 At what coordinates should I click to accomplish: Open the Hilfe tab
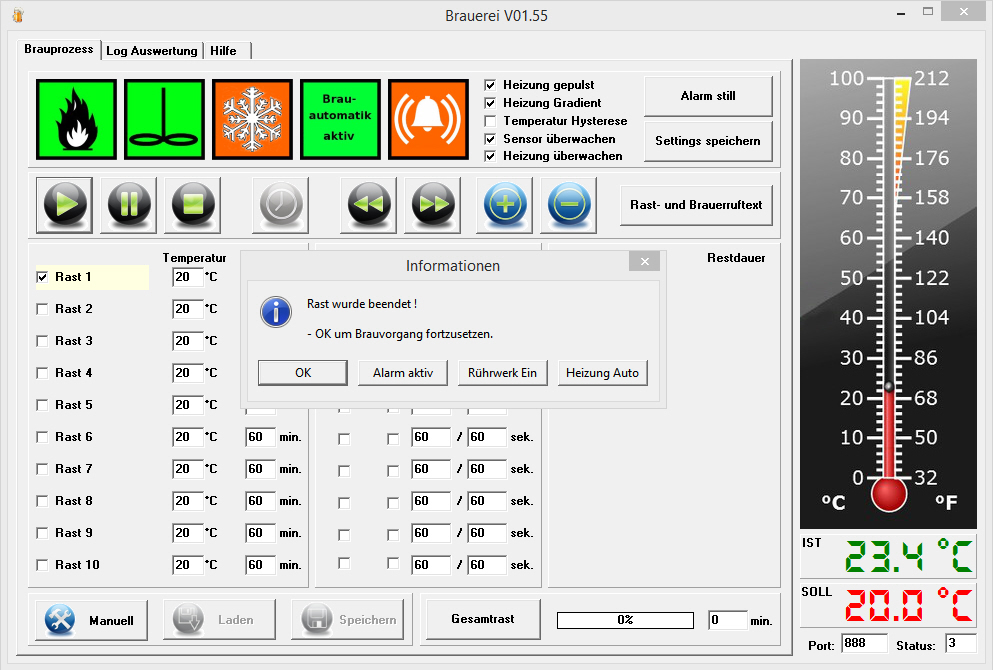click(223, 51)
